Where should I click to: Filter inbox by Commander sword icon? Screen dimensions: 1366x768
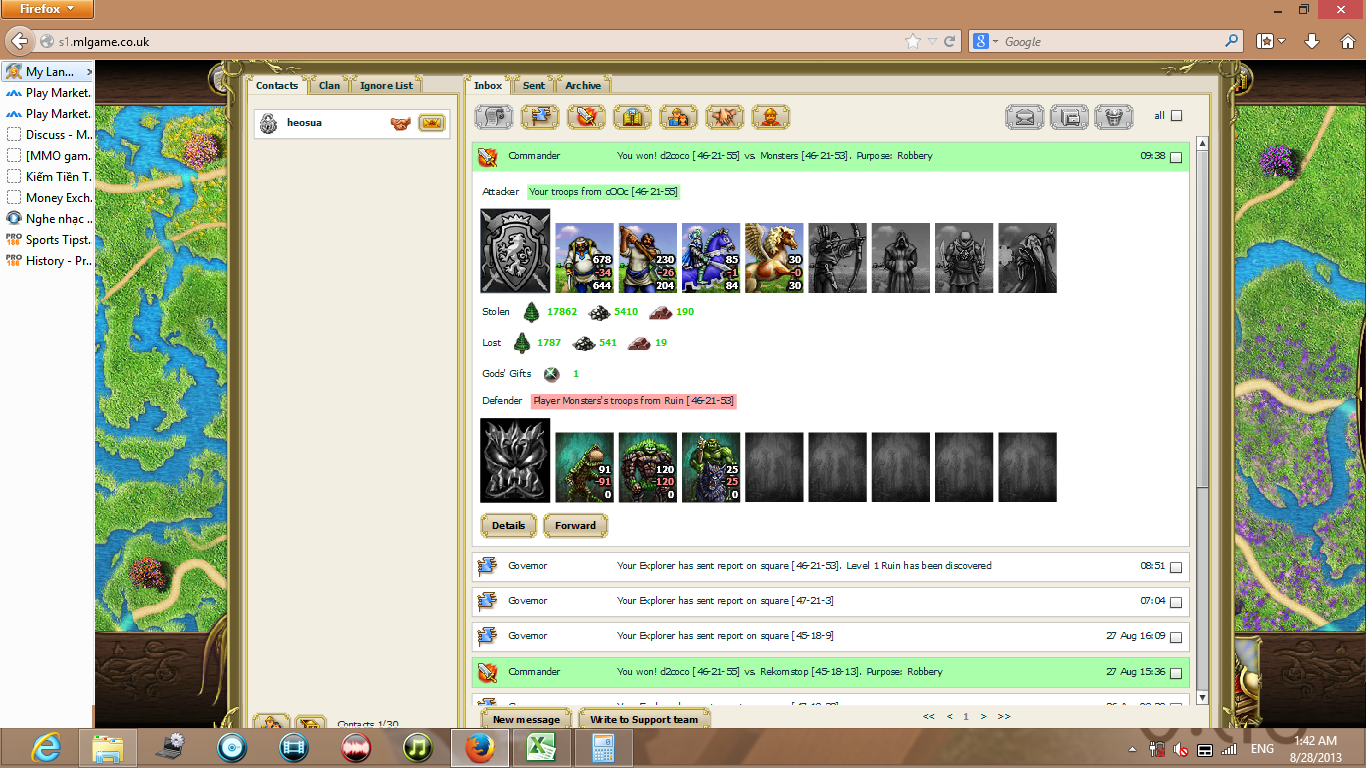pos(586,117)
